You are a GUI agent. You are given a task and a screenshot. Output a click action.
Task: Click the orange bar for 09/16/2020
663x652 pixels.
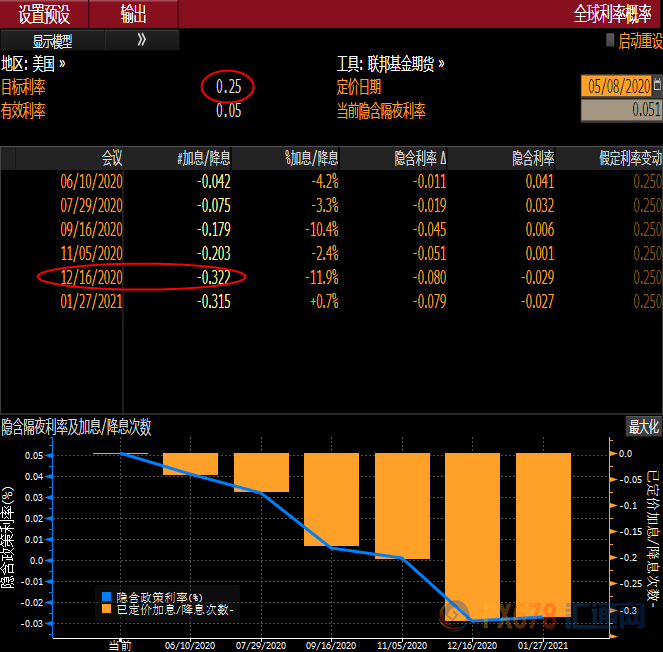331,499
